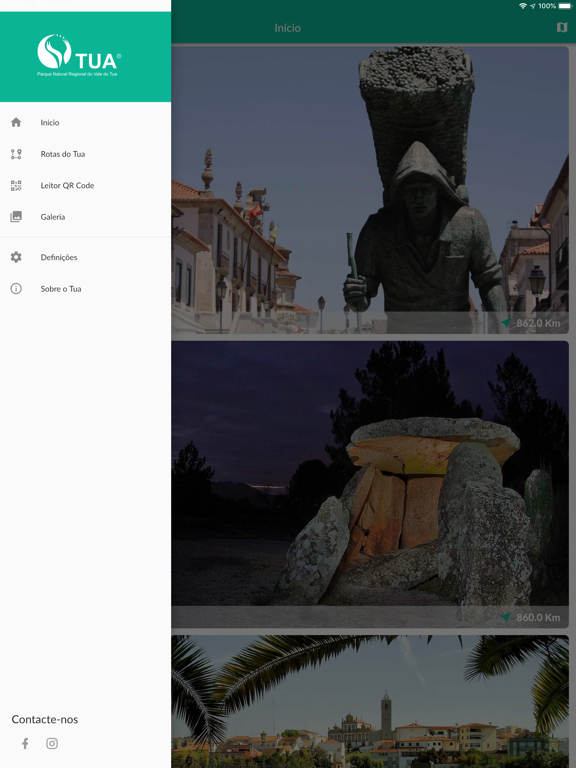Open Leitor QR Code menu entry

85,186
